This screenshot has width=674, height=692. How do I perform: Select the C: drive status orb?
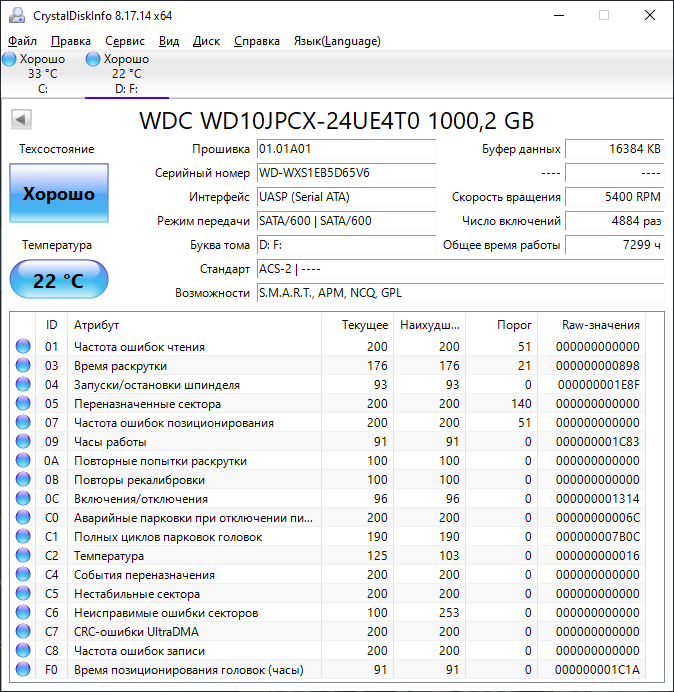10,60
